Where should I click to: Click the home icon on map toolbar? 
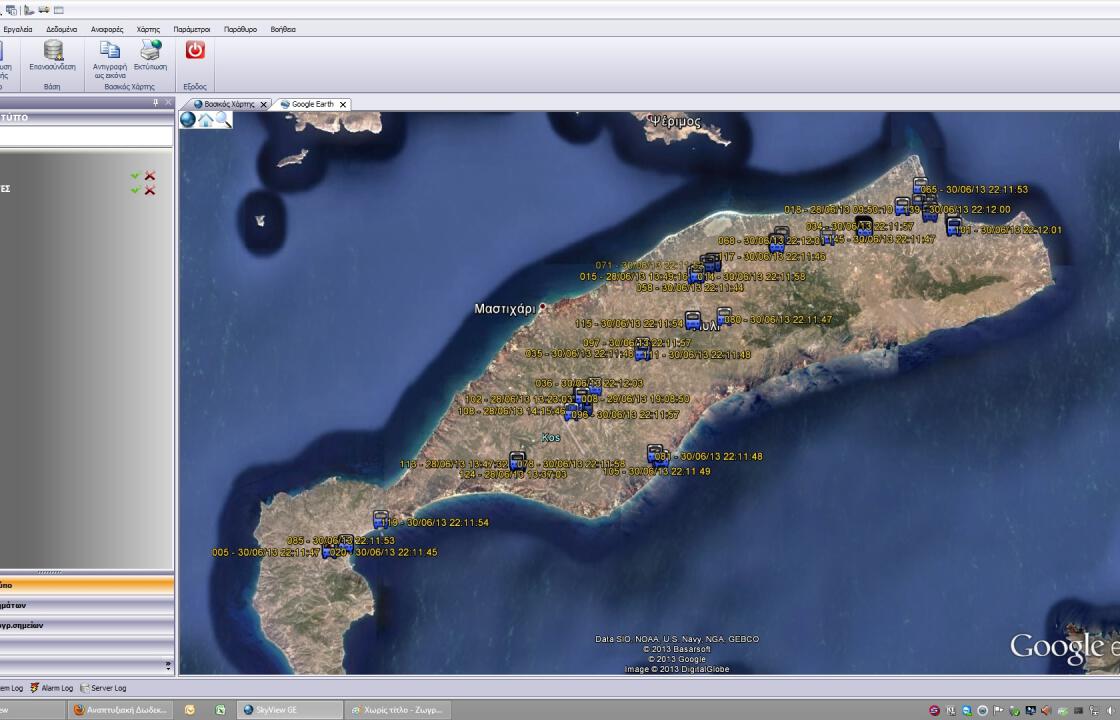point(206,119)
